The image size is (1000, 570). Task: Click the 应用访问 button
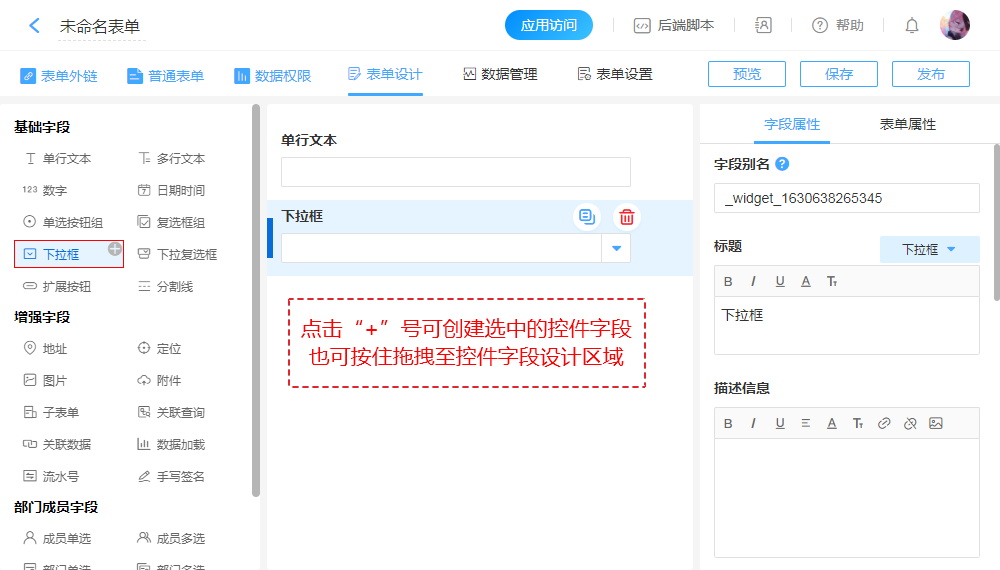[x=549, y=26]
